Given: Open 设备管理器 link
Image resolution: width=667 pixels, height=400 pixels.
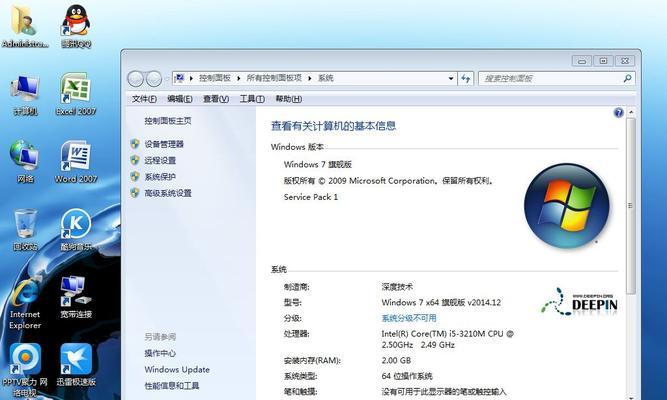Looking at the screenshot, I should click(164, 144).
